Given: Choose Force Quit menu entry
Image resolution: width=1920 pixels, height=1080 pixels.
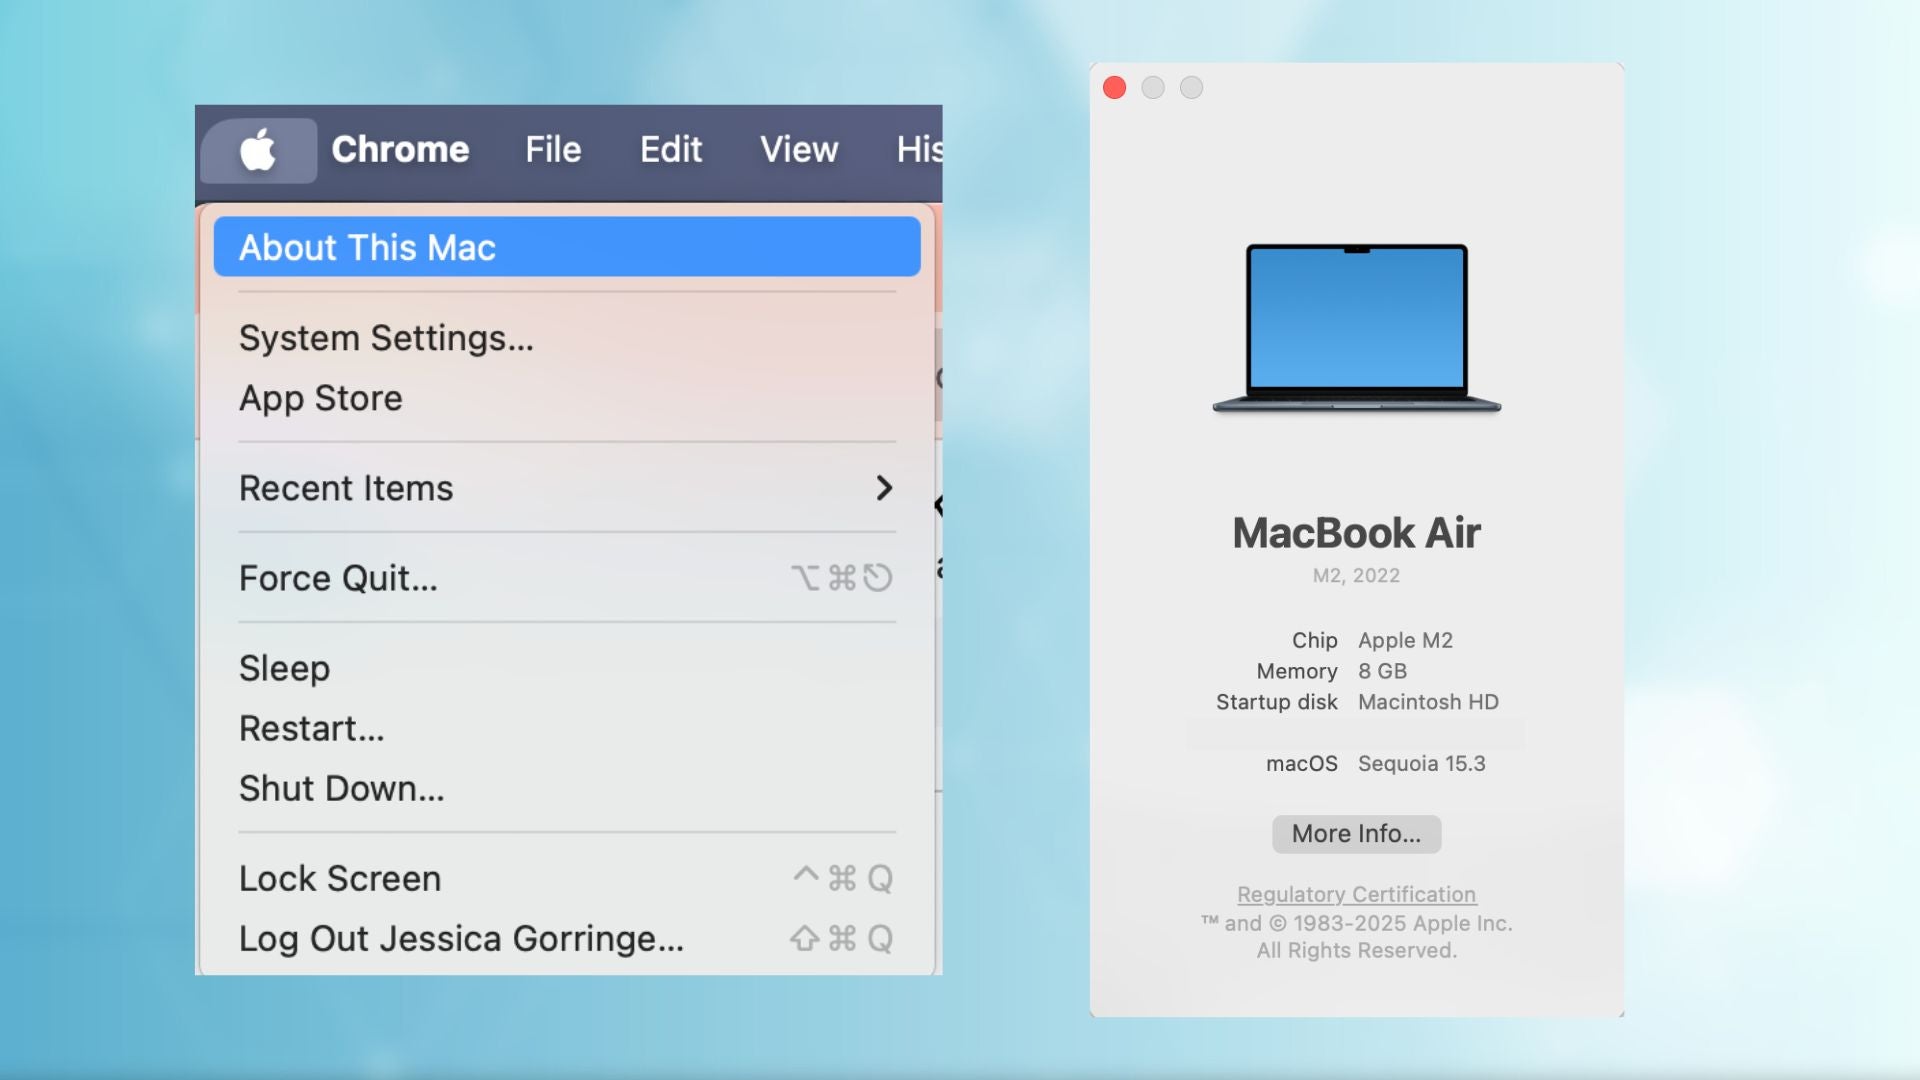Looking at the screenshot, I should click(567, 578).
